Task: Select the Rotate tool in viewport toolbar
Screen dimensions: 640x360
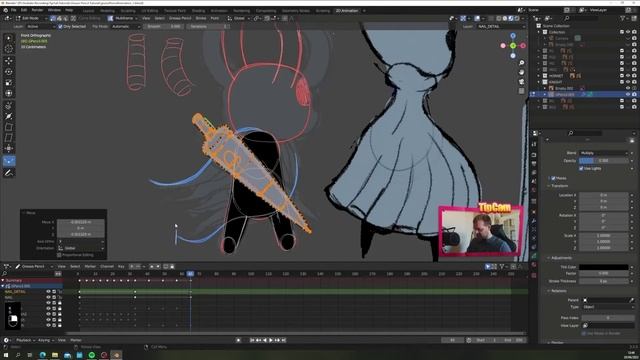Action: tap(9, 72)
